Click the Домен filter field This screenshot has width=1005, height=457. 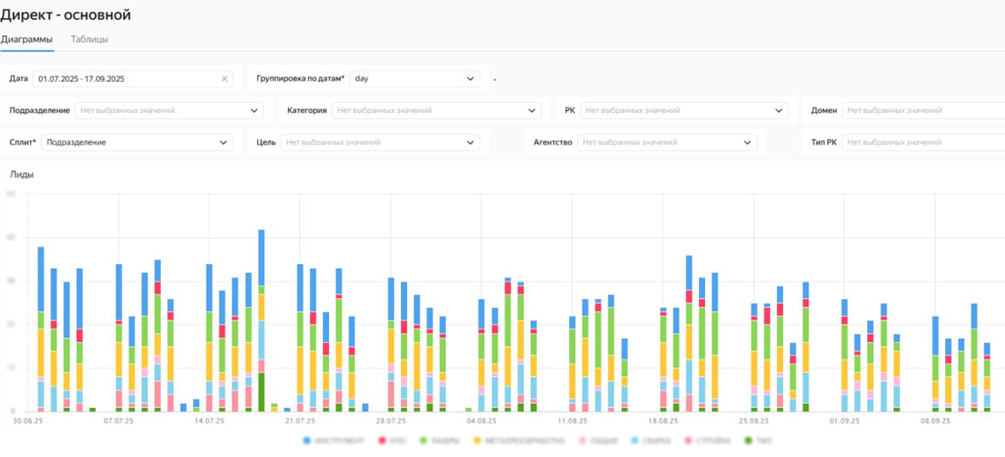(x=922, y=111)
